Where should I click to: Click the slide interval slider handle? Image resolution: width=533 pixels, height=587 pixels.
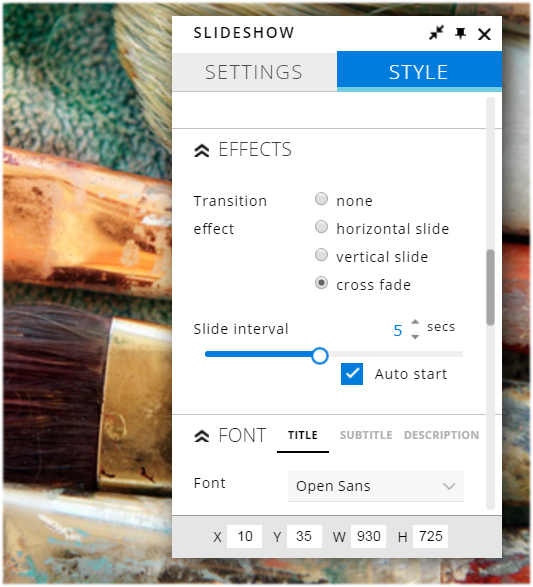[x=320, y=356]
